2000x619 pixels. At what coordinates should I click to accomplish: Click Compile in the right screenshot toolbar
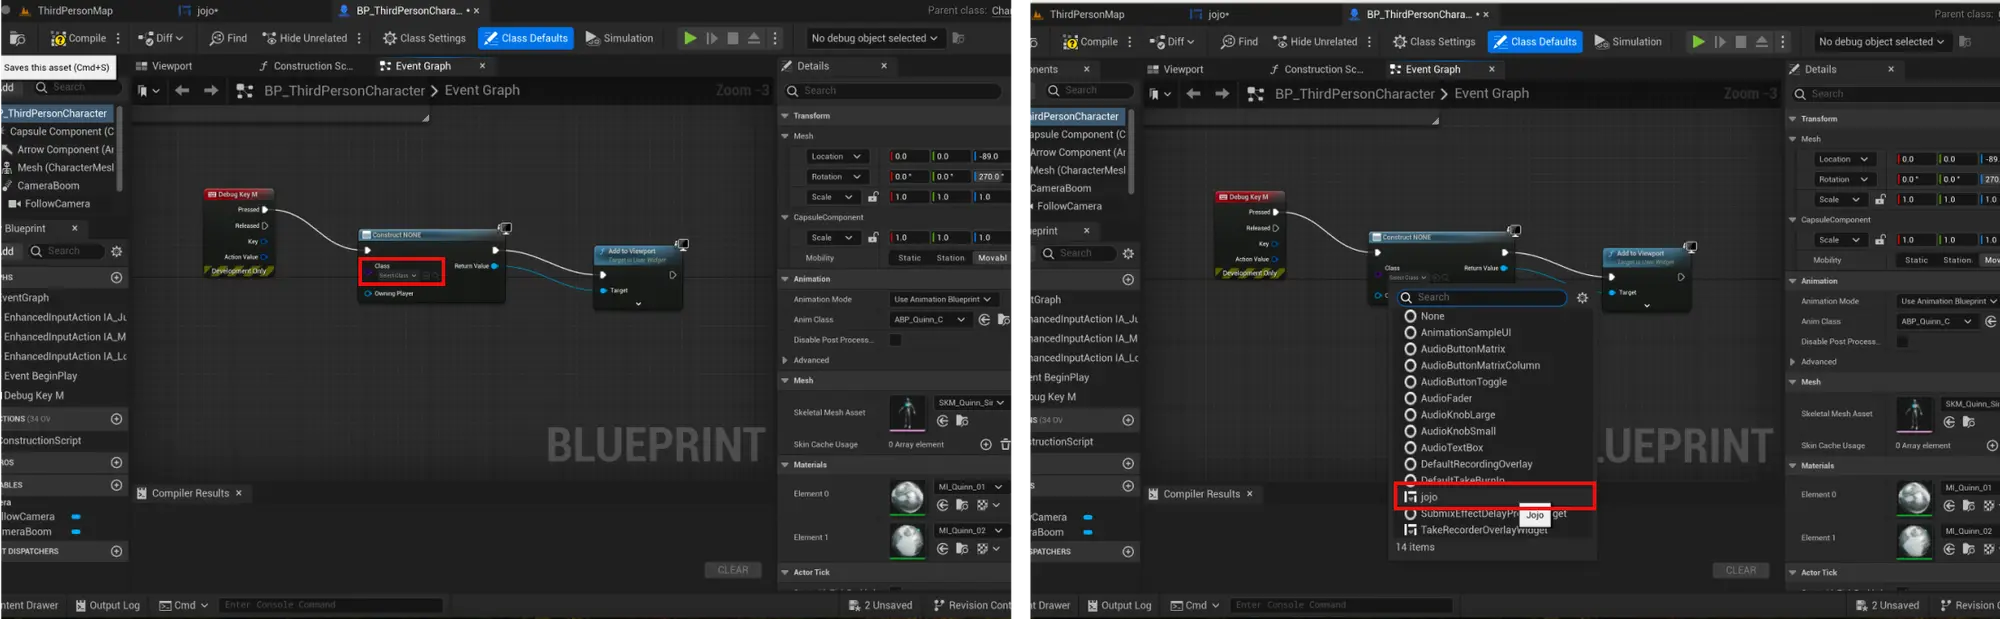coord(1090,42)
